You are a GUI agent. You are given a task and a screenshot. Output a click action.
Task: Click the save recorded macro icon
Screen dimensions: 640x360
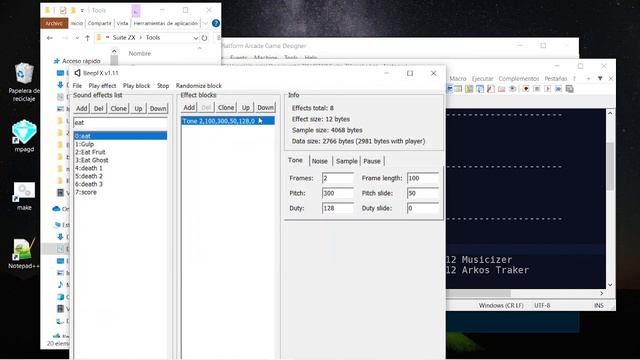[569, 89]
